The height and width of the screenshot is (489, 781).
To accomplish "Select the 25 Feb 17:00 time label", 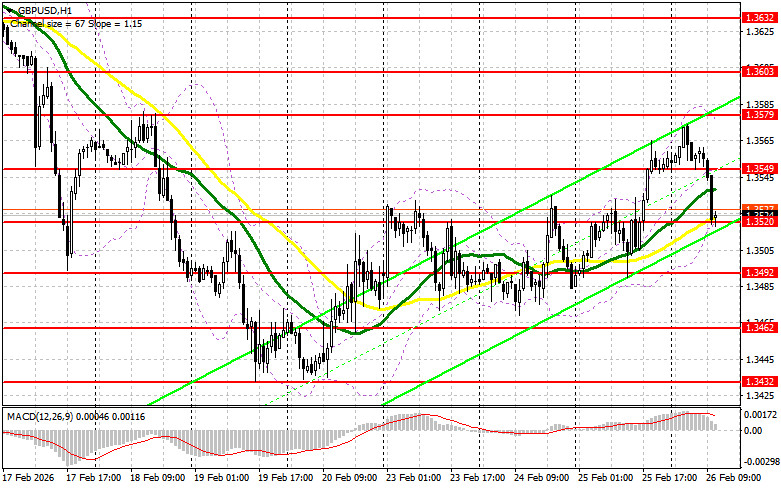I will (670, 478).
